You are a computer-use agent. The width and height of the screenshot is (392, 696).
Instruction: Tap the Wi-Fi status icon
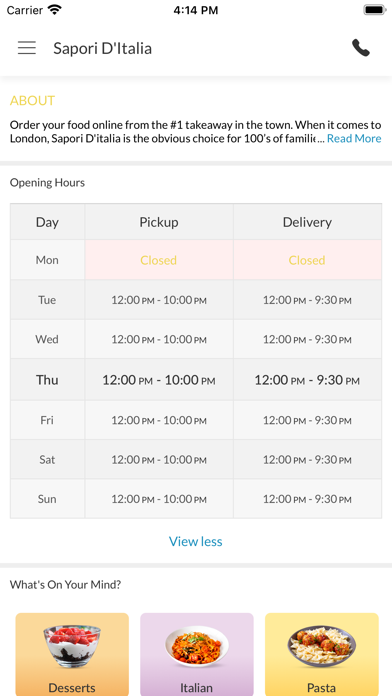point(55,10)
